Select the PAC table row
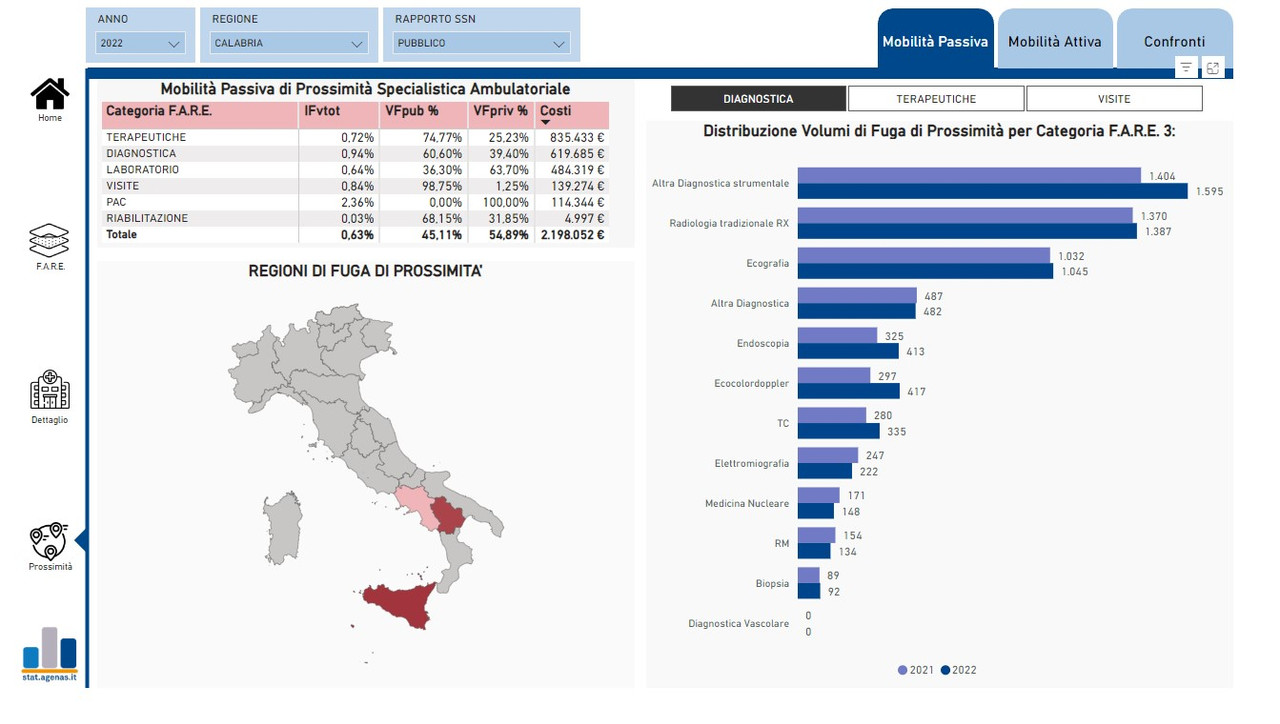The image size is (1280, 724). (x=355, y=202)
